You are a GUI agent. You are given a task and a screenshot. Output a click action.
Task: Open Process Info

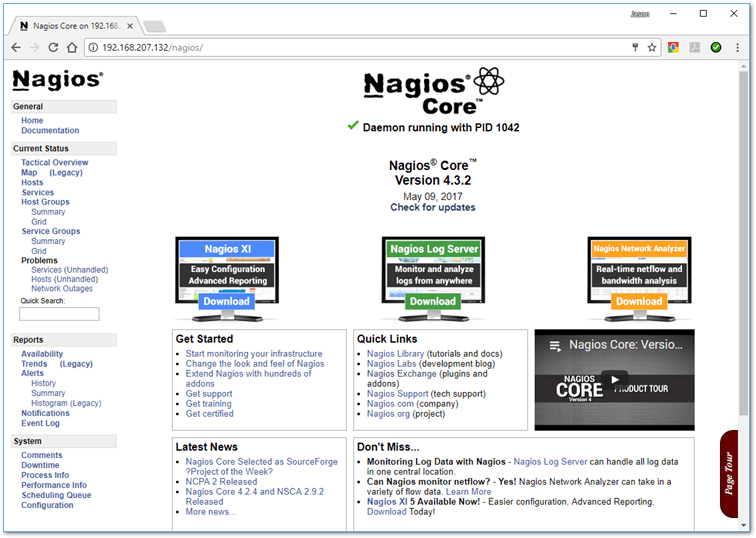(x=45, y=475)
